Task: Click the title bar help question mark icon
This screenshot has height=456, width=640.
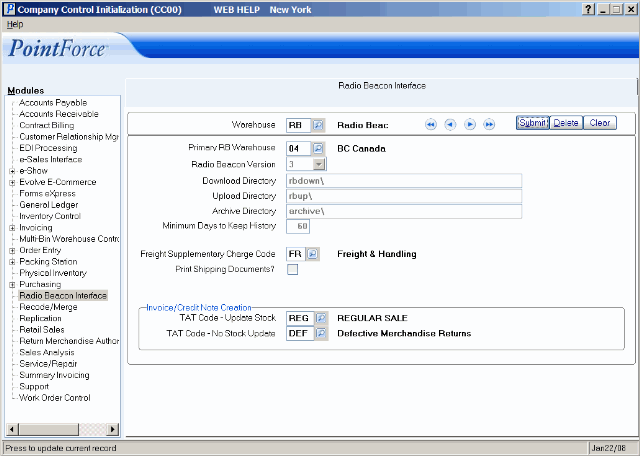Action: [588, 9]
